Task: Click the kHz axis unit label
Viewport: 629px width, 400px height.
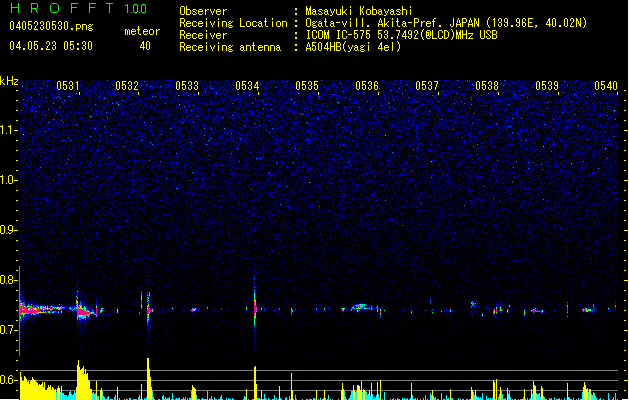Action: point(9,81)
